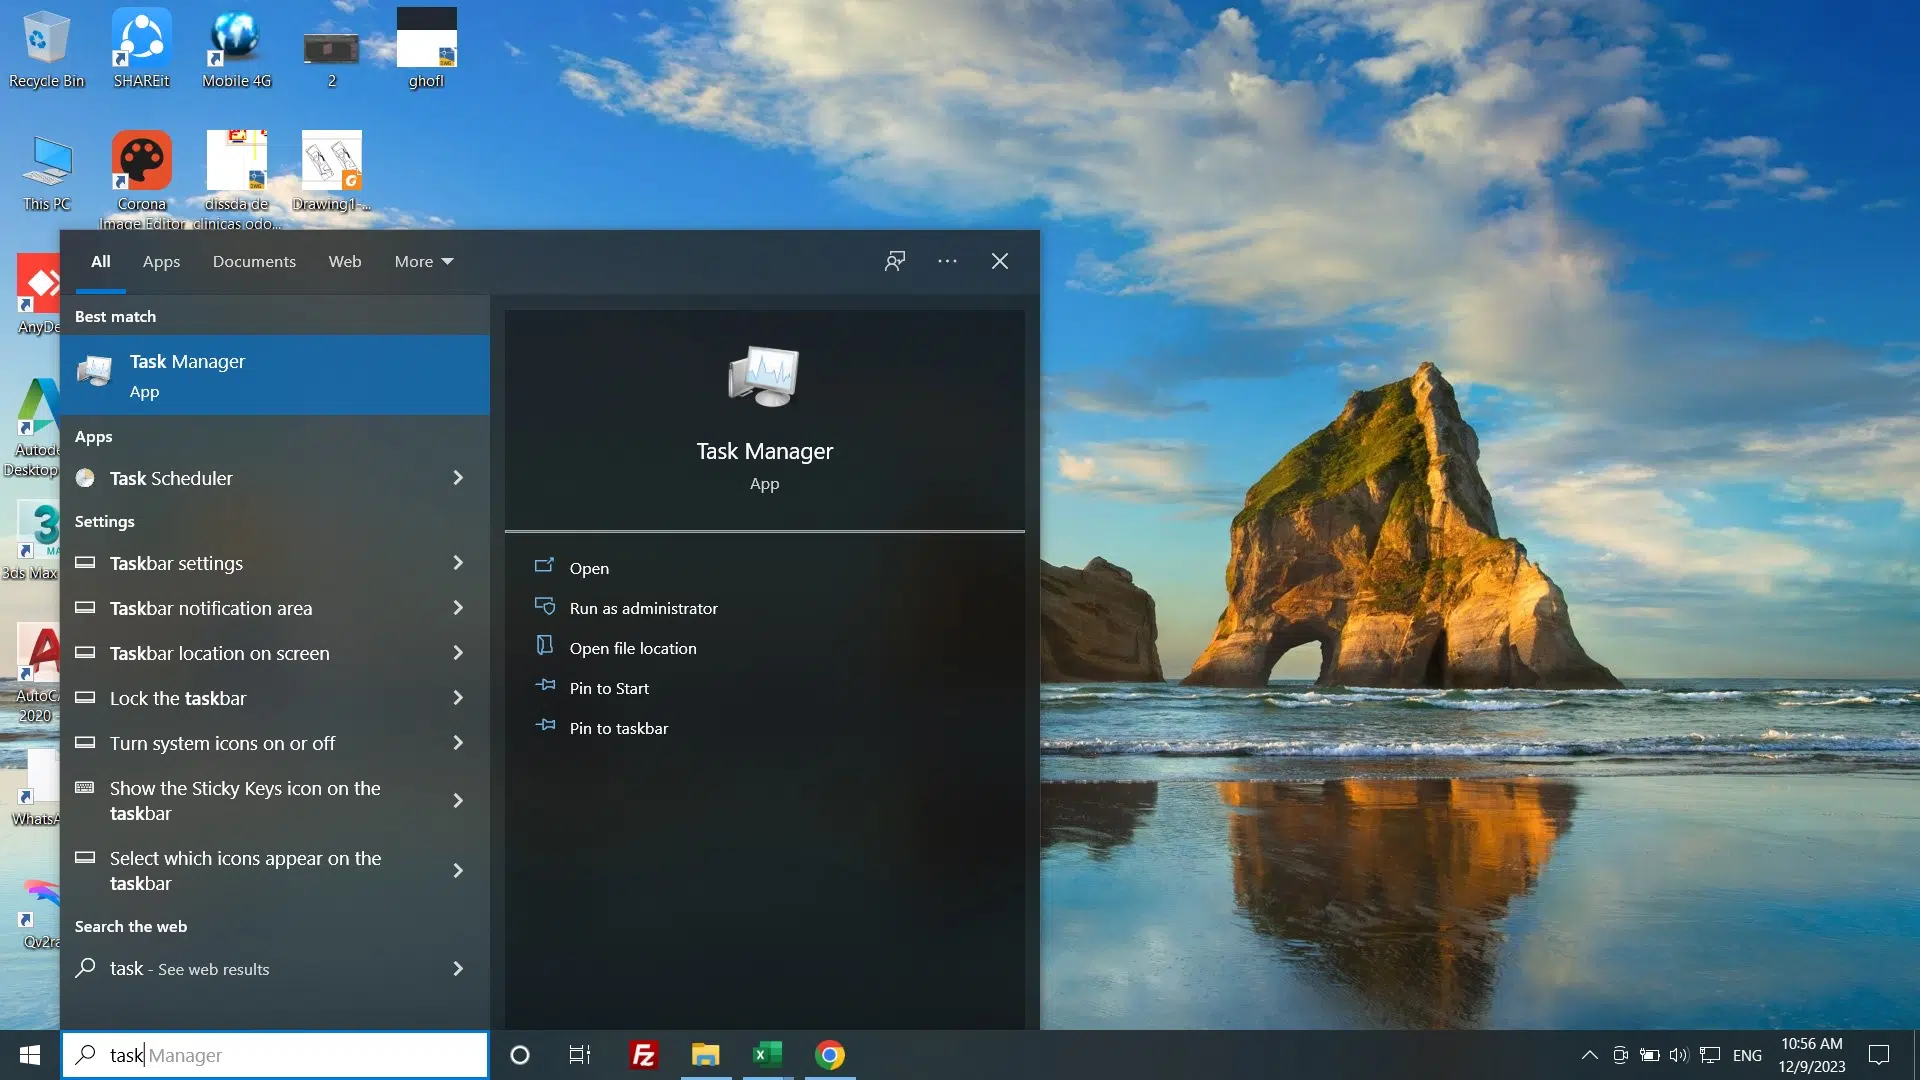Launch FileZilla from the taskbar
This screenshot has width=1920, height=1080.
point(643,1055)
